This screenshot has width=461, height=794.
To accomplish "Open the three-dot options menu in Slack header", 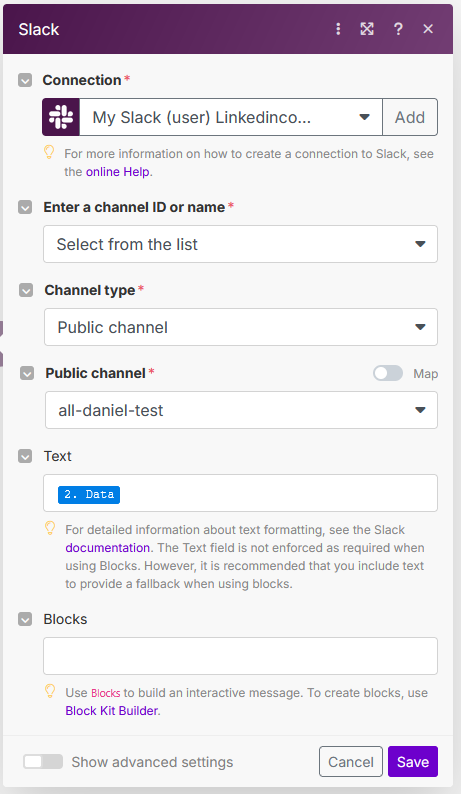I will pos(338,29).
